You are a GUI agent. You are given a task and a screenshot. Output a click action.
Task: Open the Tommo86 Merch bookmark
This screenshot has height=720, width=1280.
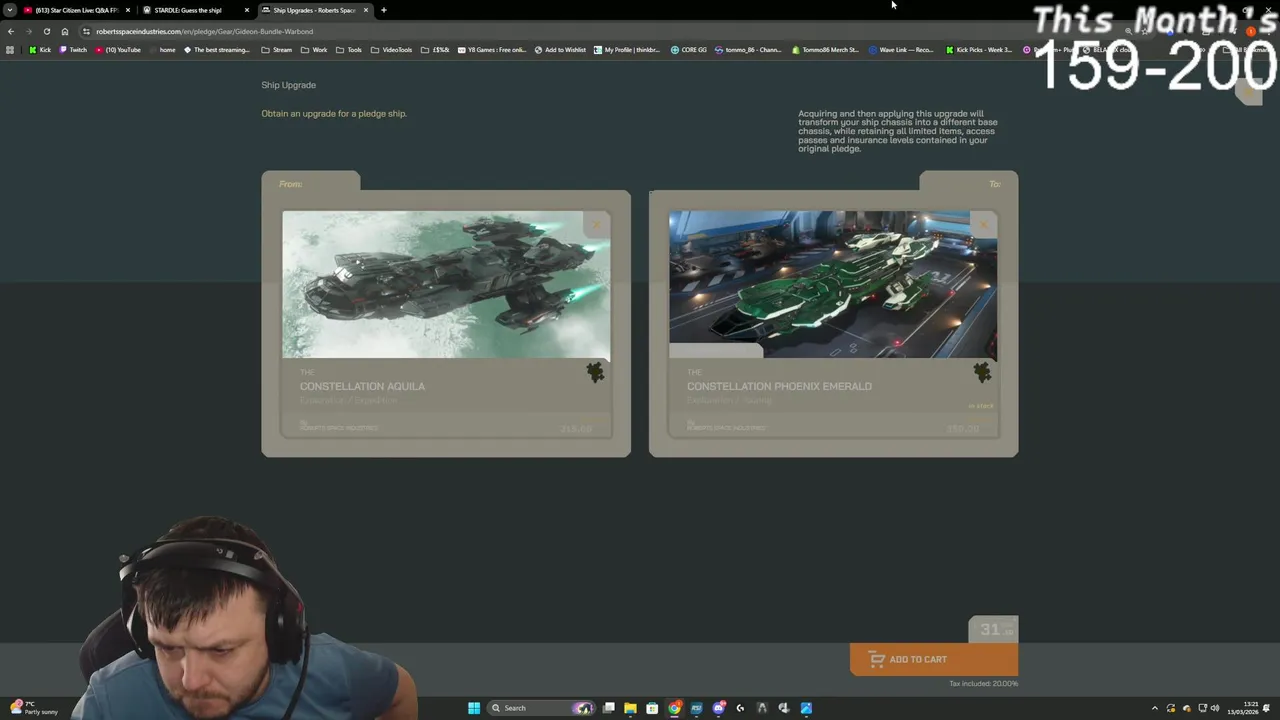(825, 49)
